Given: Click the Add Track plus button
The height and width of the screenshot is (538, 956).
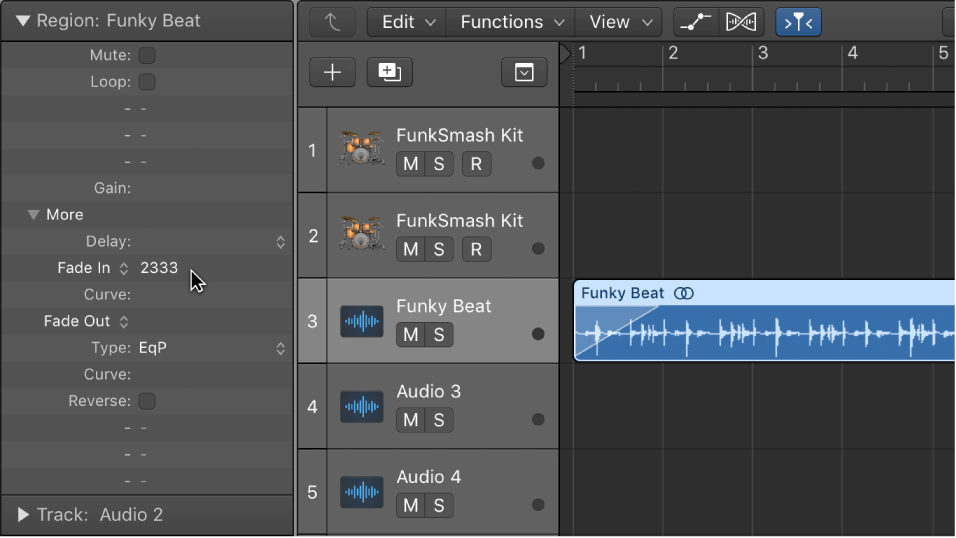Looking at the screenshot, I should click(x=332, y=72).
